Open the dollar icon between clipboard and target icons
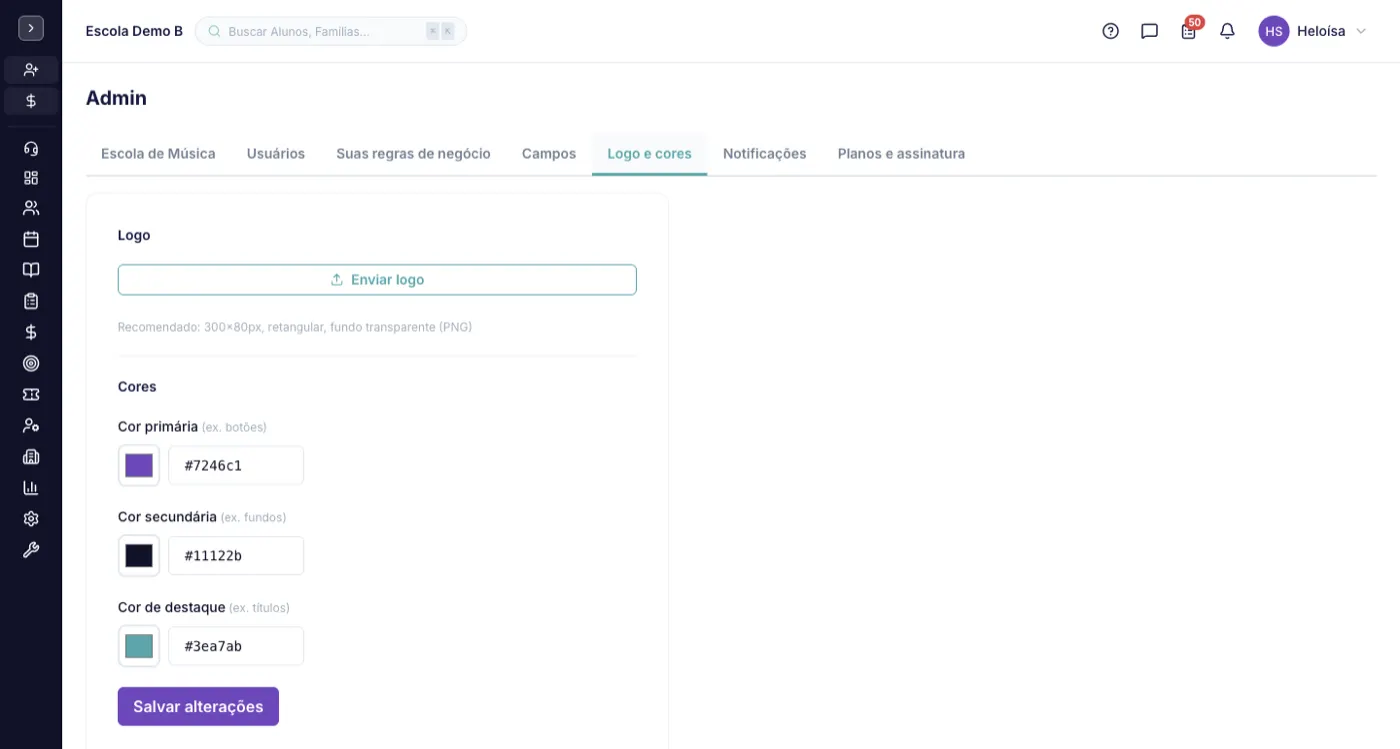1400x749 pixels. tap(31, 332)
